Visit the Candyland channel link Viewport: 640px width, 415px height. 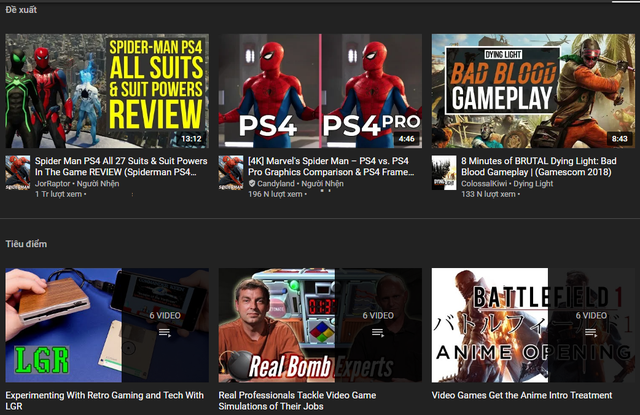click(x=276, y=184)
